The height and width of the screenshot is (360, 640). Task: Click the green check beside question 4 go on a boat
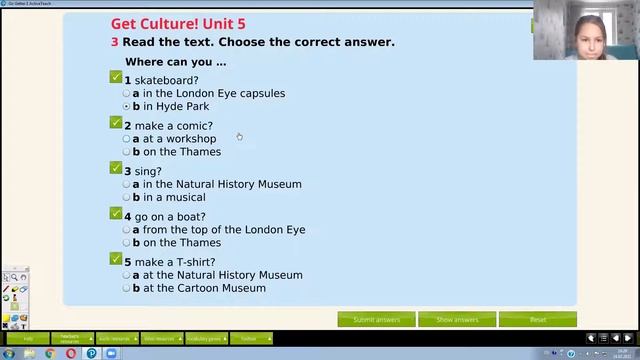tap(116, 213)
